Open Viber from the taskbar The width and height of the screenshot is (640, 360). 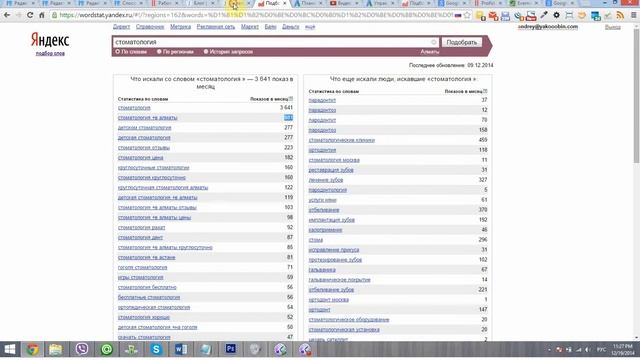pyautogui.click(x=82, y=349)
